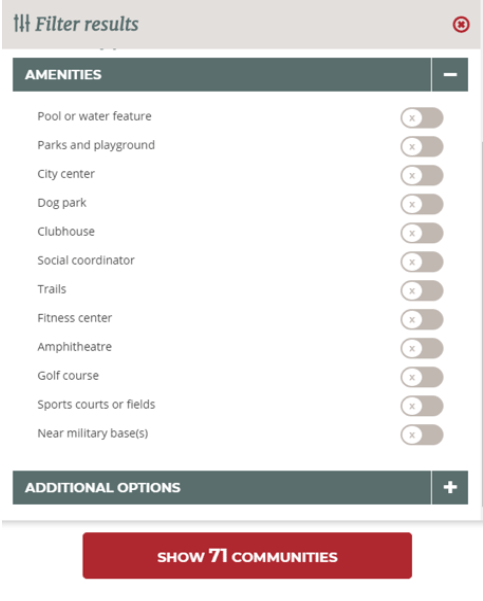The width and height of the screenshot is (483, 601).
Task: Click Show 71 Communities button
Action: [x=247, y=555]
